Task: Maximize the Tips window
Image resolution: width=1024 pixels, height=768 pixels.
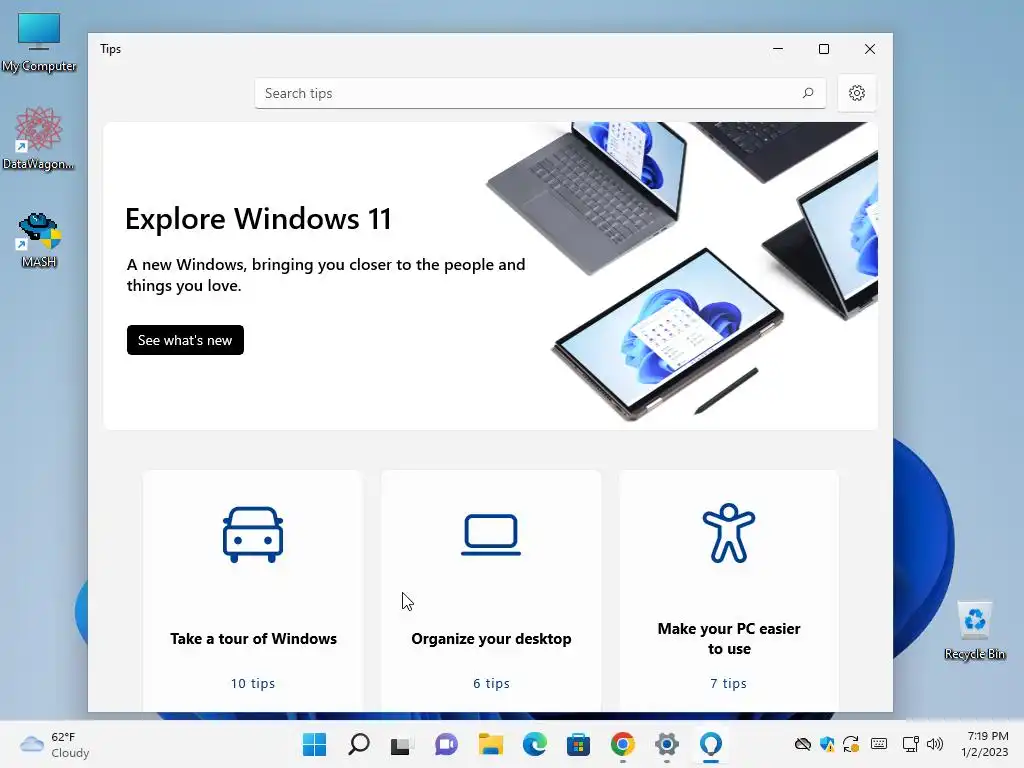Action: (824, 49)
